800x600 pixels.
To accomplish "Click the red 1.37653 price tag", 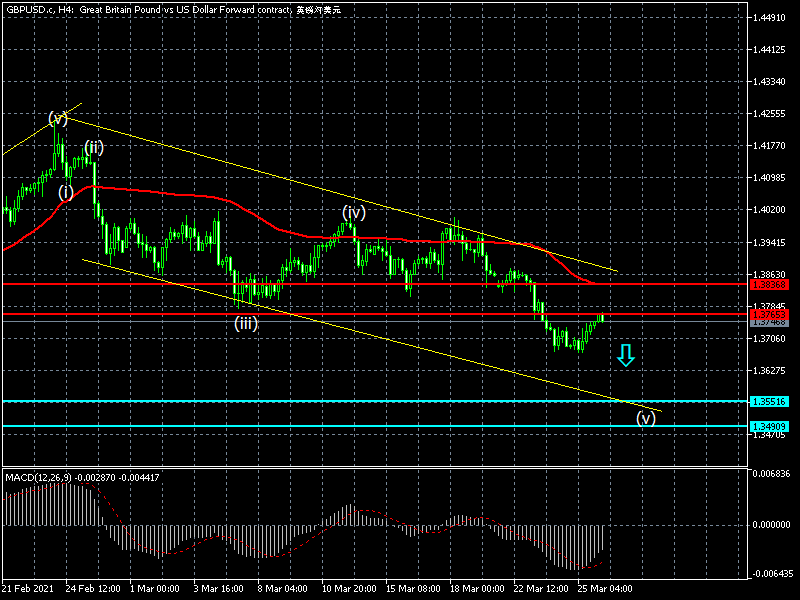I will coord(769,314).
